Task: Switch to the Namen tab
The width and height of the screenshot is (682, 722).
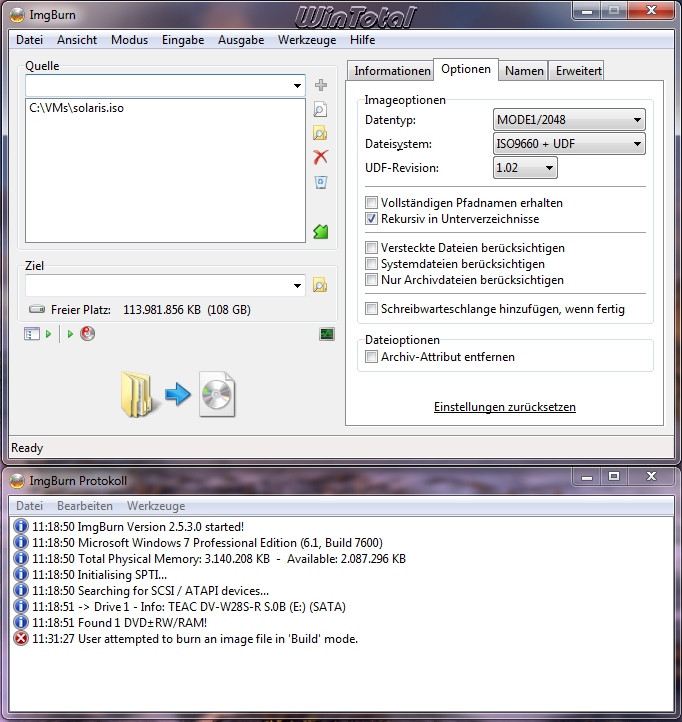Action: (x=524, y=71)
